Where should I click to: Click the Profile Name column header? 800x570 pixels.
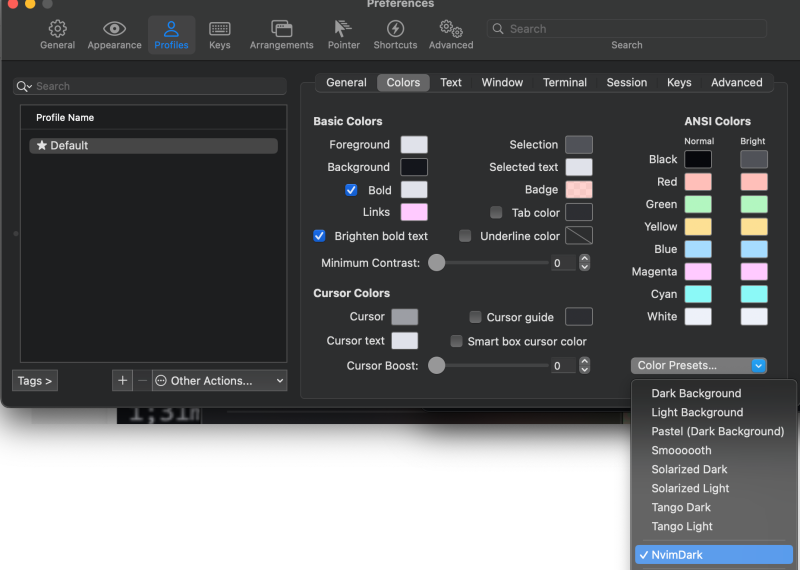tap(154, 117)
